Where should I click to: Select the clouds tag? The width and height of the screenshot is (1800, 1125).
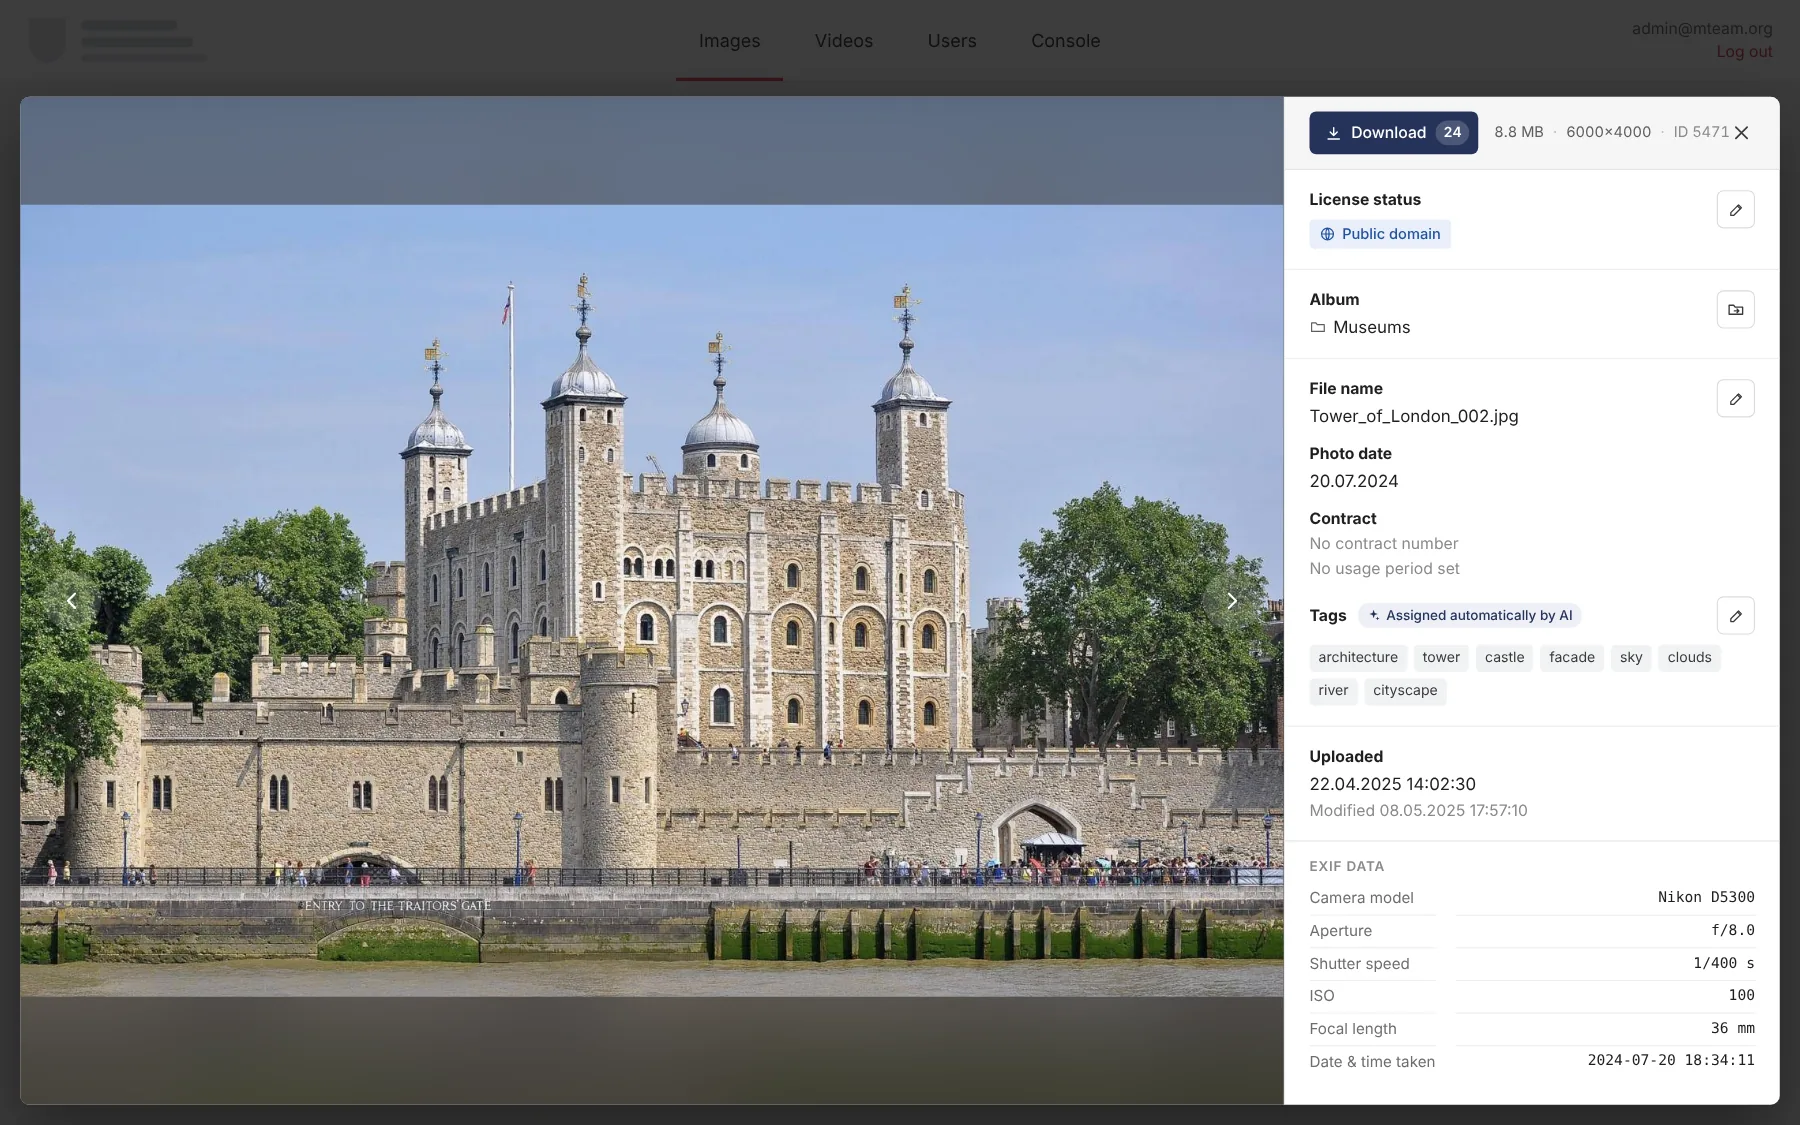point(1689,658)
